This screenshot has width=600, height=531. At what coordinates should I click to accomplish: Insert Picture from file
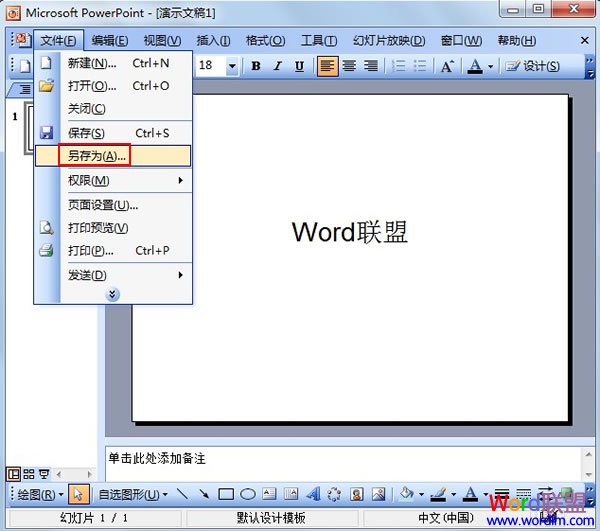[x=378, y=495]
